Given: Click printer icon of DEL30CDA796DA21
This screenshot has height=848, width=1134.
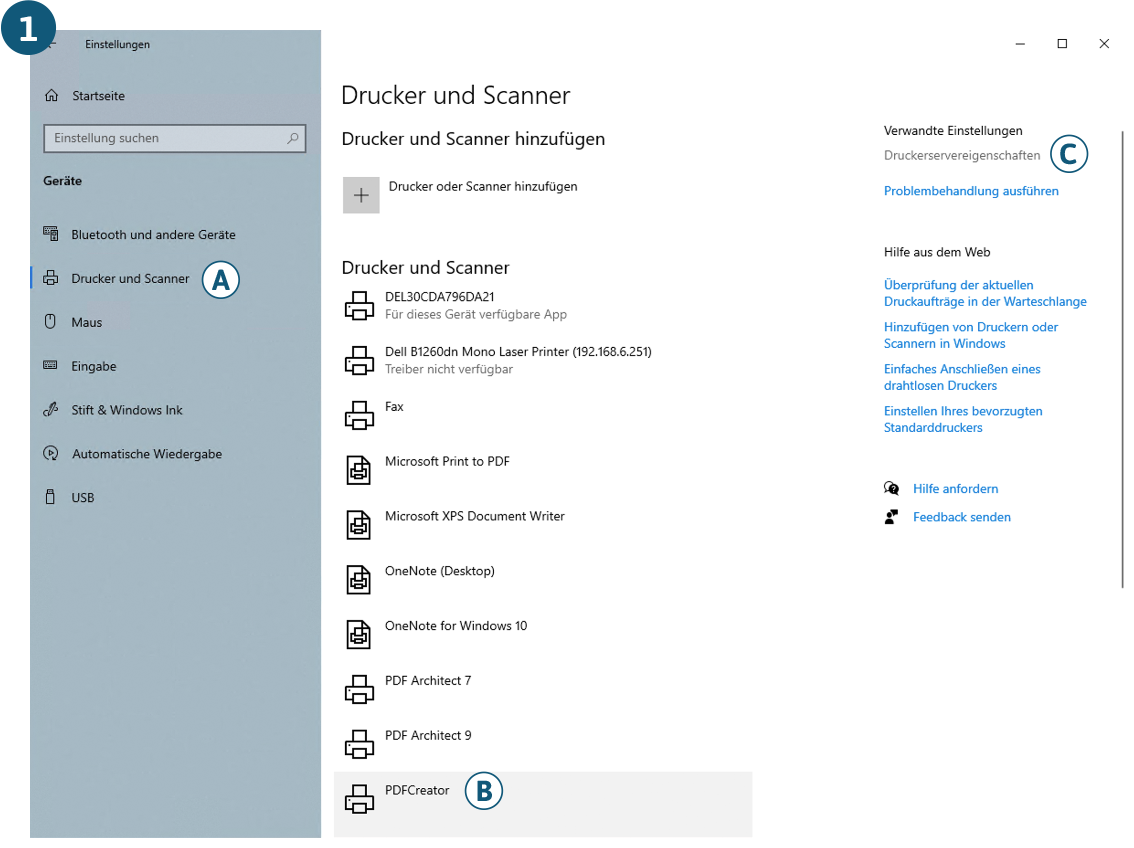Looking at the screenshot, I should click(x=359, y=305).
